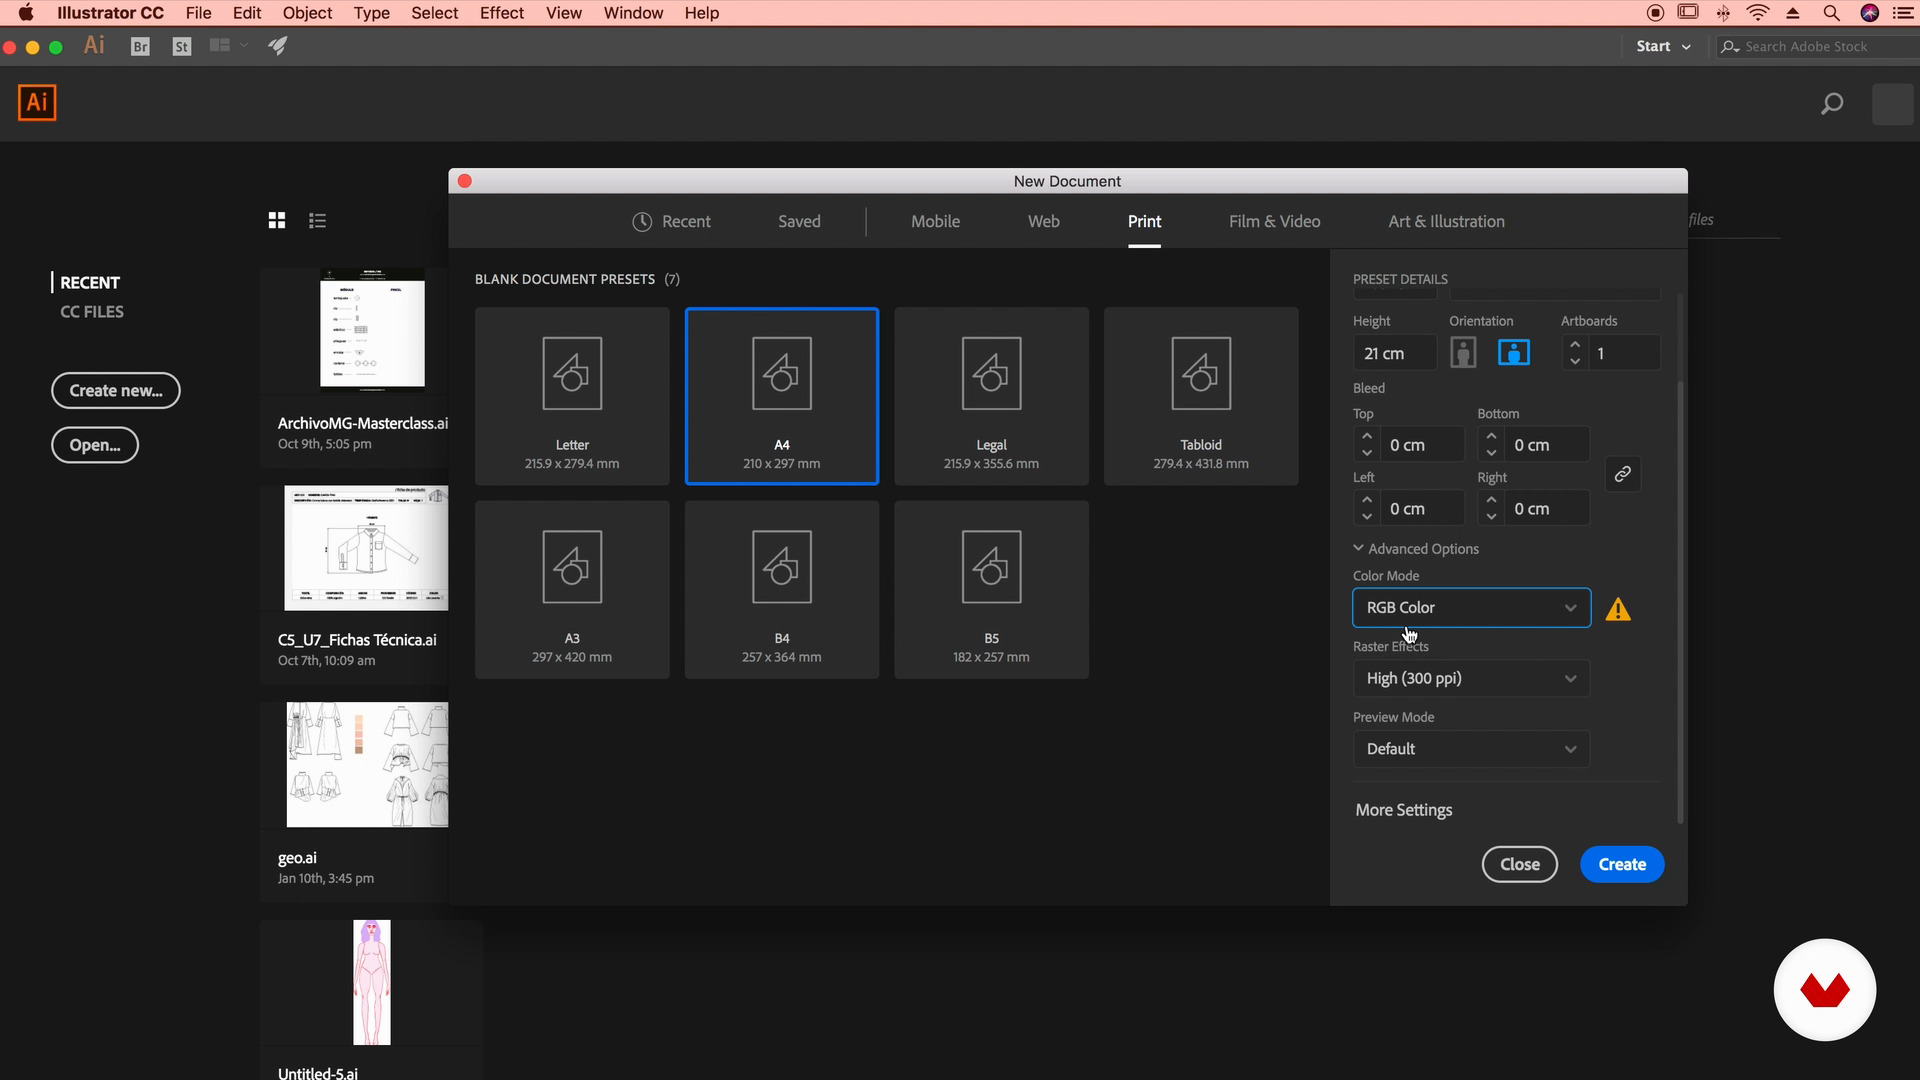Open Untitled-5.ai recent file thumbnail
This screenshot has height=1080, width=1920.
(372, 982)
